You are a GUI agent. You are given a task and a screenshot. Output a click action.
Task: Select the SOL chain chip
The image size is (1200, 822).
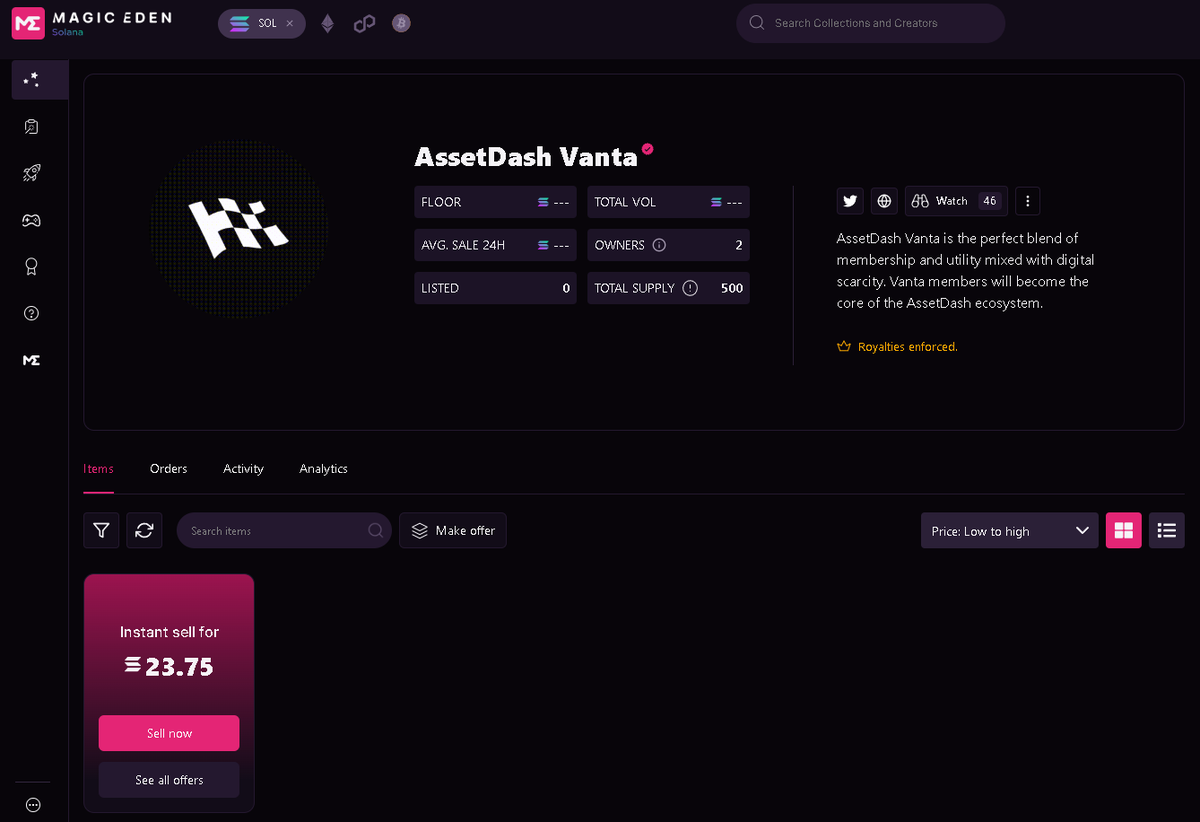261,23
